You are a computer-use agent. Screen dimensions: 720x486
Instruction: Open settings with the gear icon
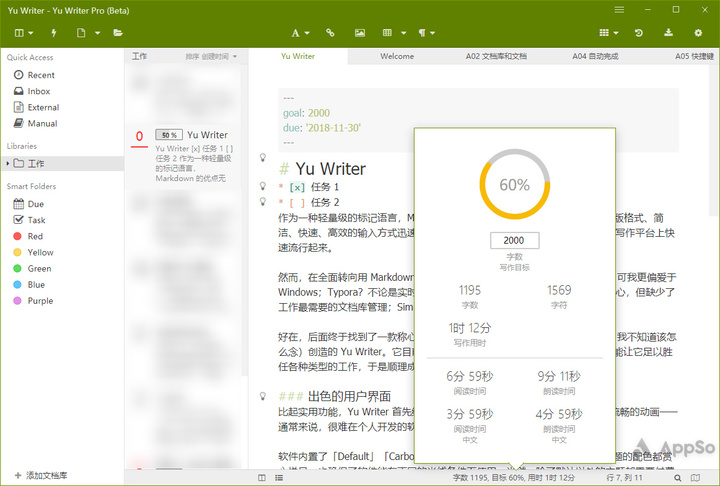pyautogui.click(x=698, y=33)
